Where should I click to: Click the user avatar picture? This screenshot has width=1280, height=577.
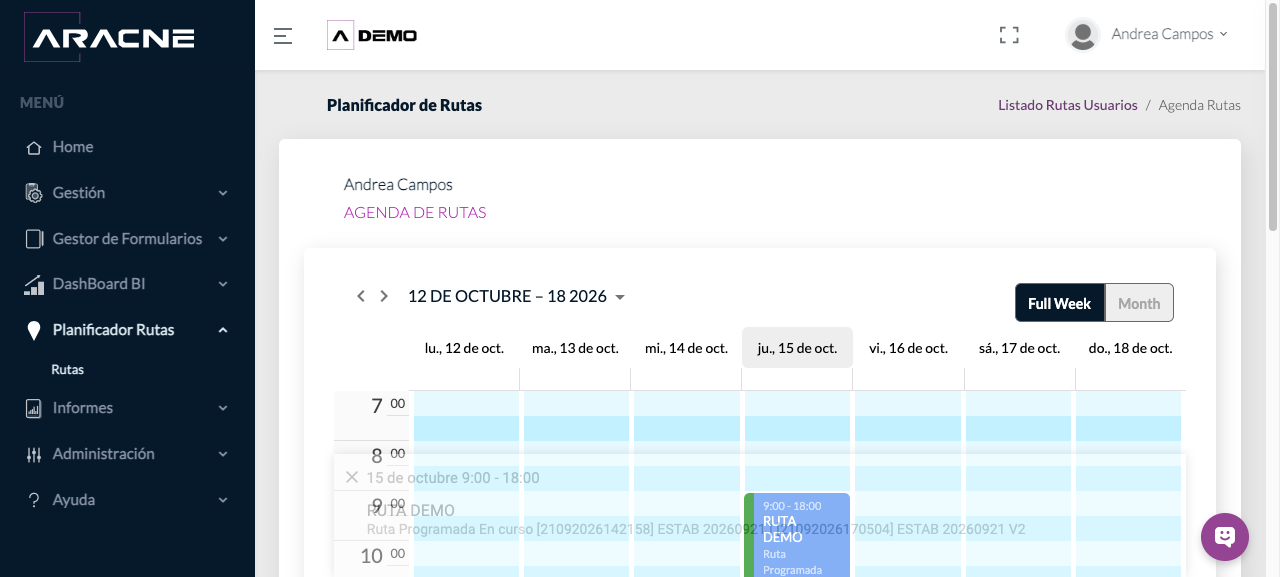point(1083,35)
